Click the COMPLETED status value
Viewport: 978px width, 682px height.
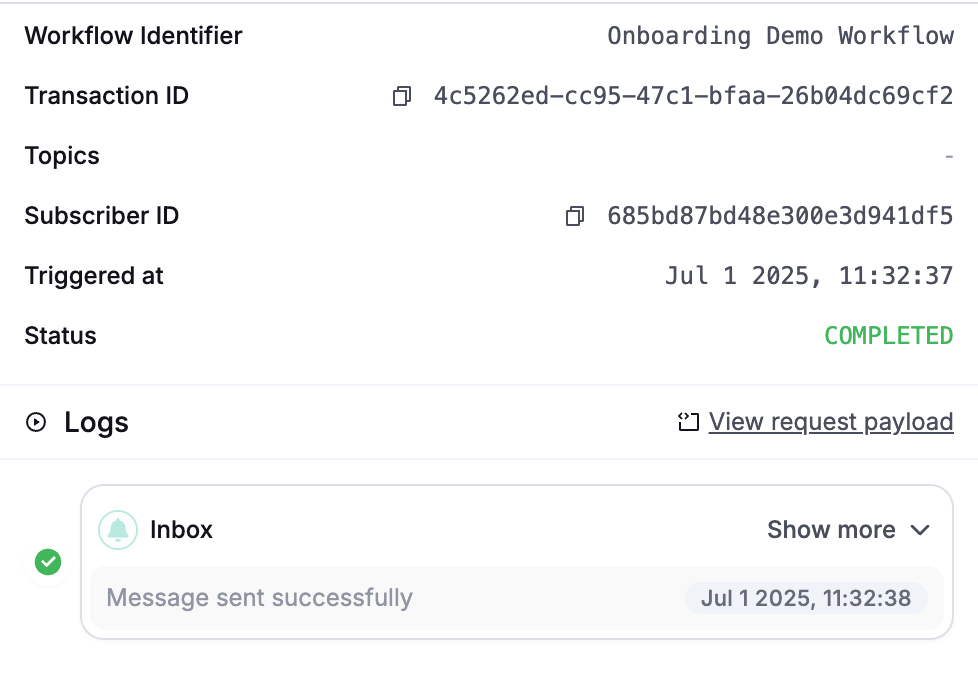(888, 336)
